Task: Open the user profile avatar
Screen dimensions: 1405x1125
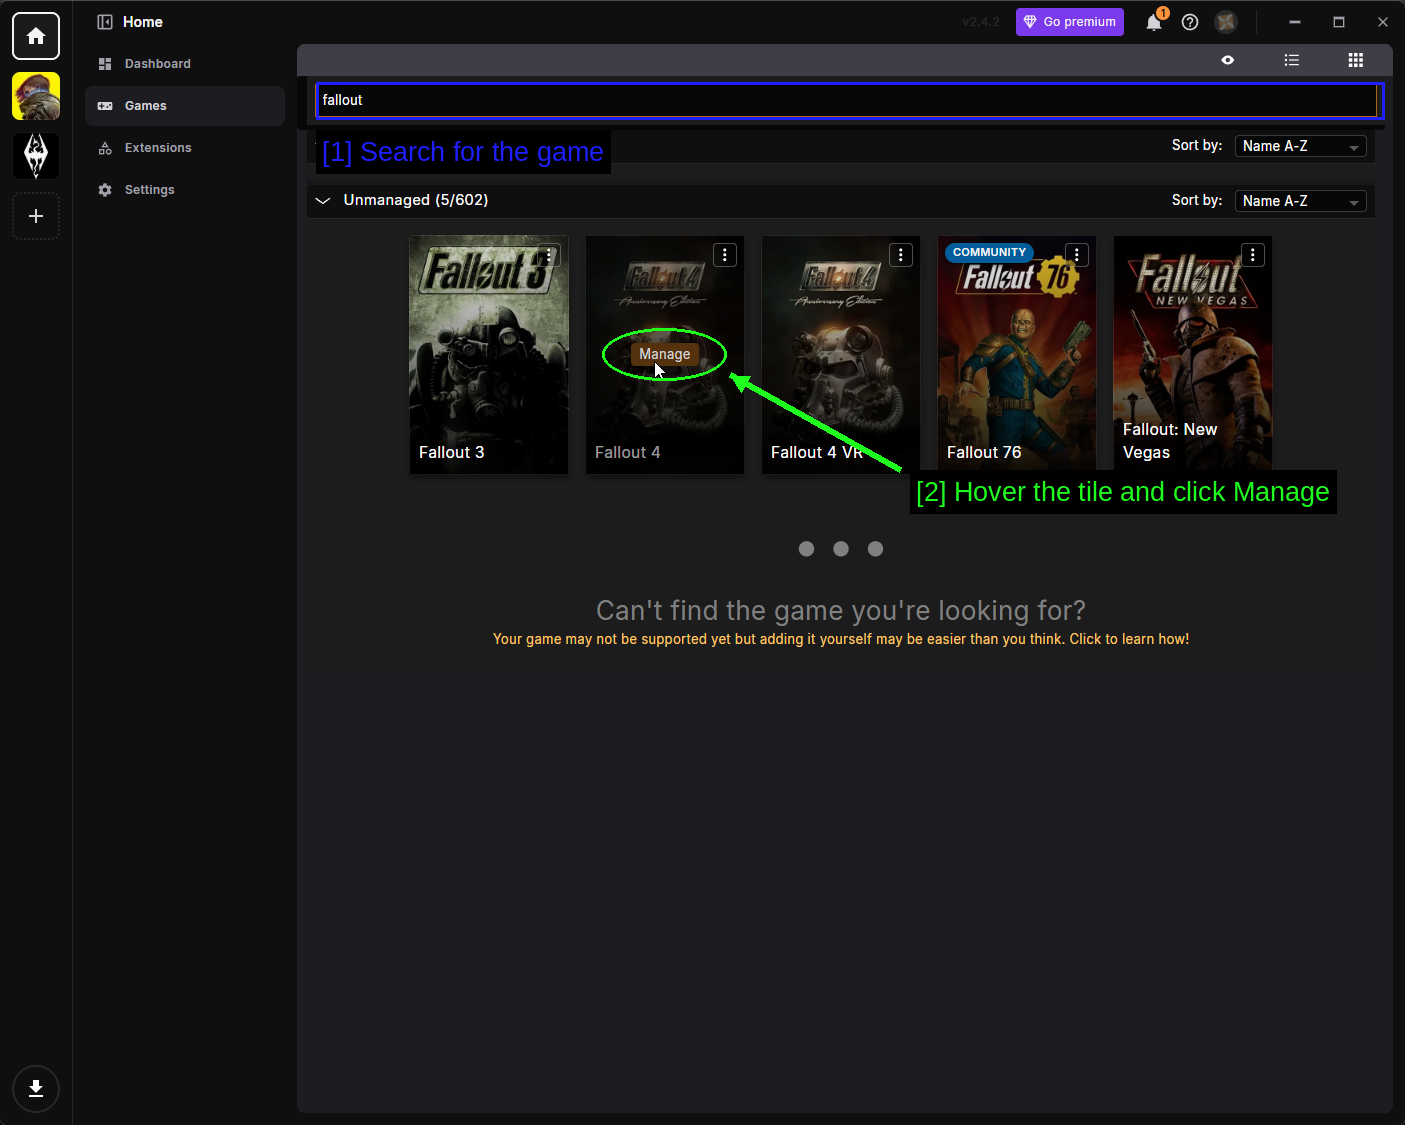Action: click(1226, 22)
